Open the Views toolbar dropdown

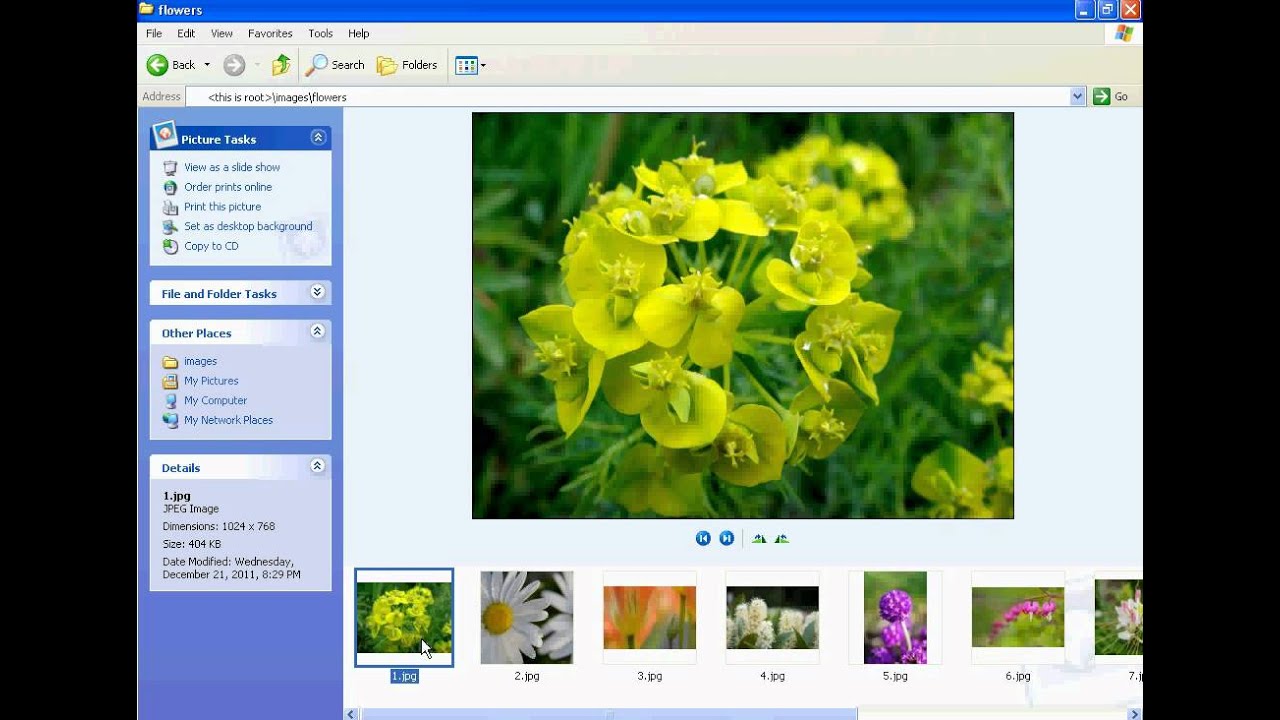point(470,65)
